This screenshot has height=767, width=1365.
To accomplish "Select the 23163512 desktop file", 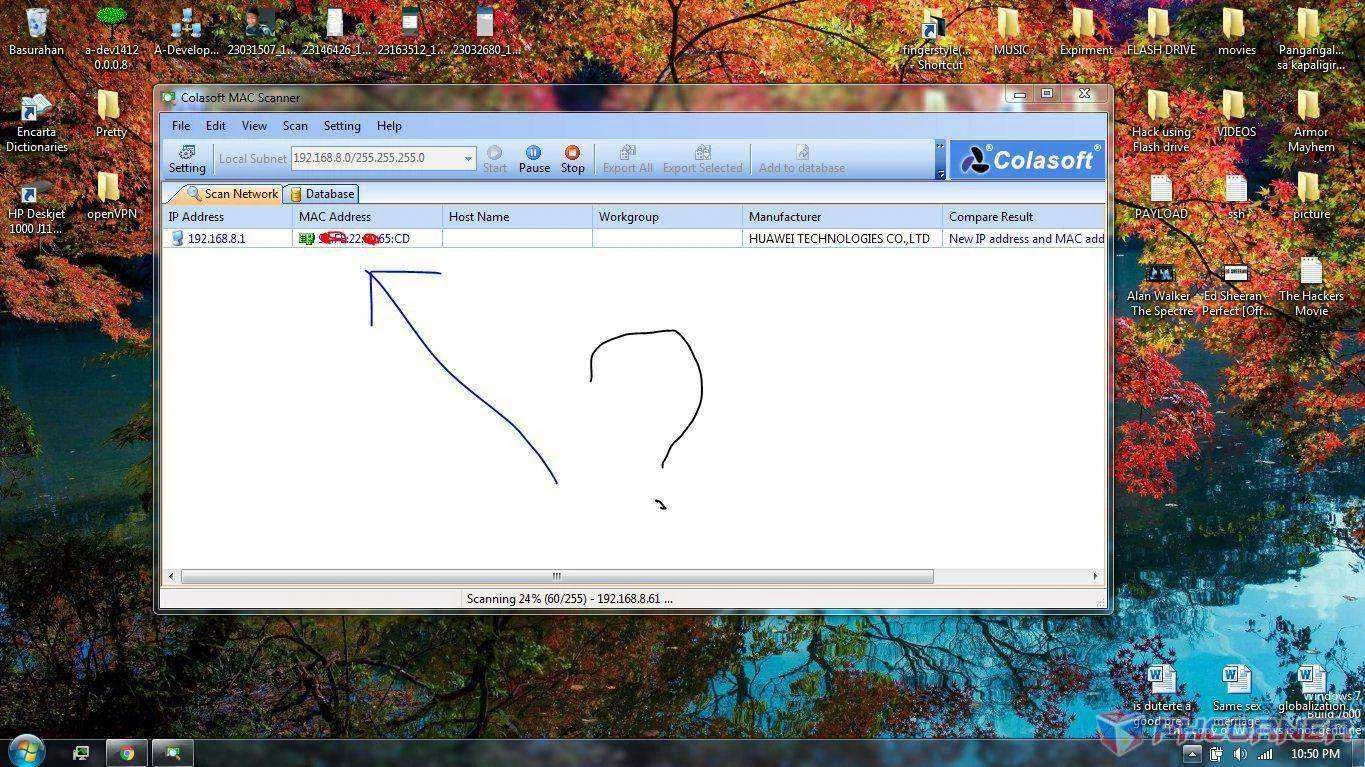I will pyautogui.click(x=410, y=32).
